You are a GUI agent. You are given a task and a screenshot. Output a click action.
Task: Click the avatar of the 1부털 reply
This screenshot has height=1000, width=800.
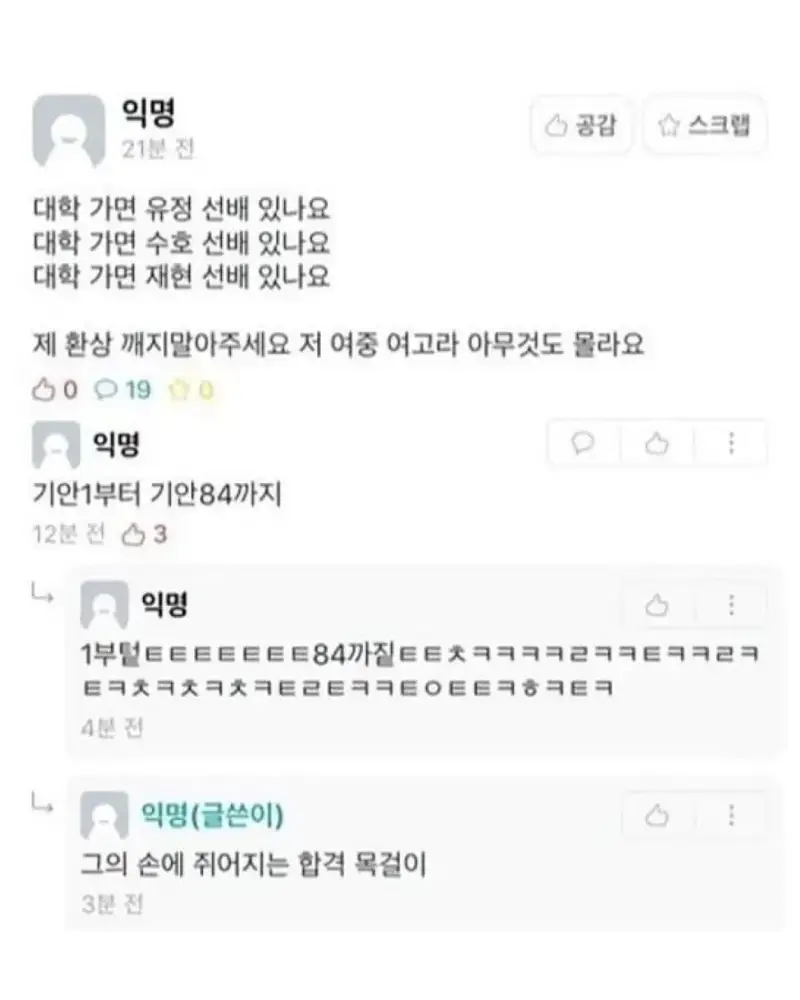click(104, 605)
